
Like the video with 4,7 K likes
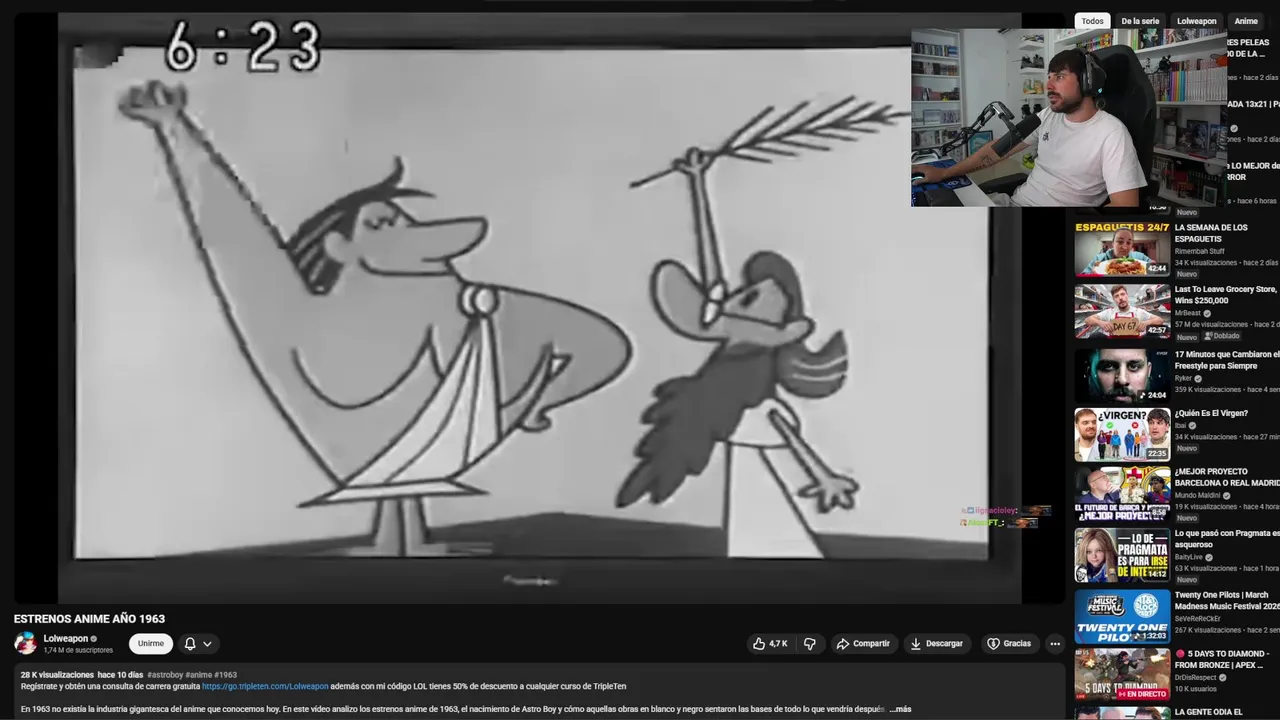(x=770, y=644)
